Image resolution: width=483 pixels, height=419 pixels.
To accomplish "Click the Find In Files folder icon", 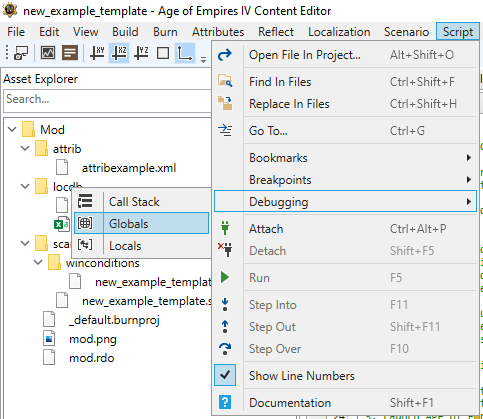I will click(x=225, y=81).
